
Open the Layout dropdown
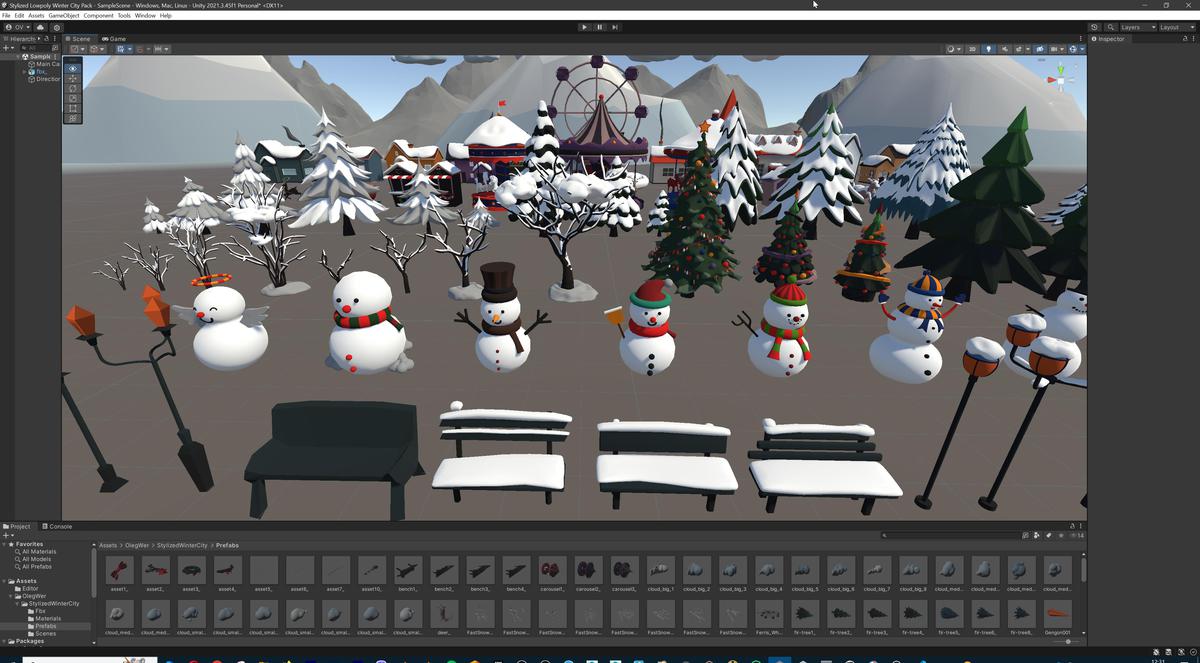tap(1176, 27)
